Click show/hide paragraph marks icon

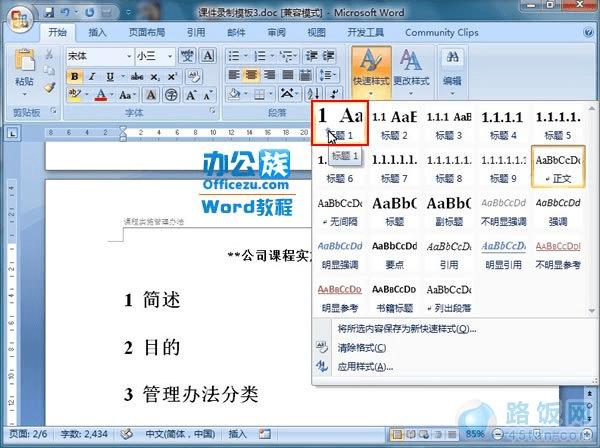tap(334, 94)
